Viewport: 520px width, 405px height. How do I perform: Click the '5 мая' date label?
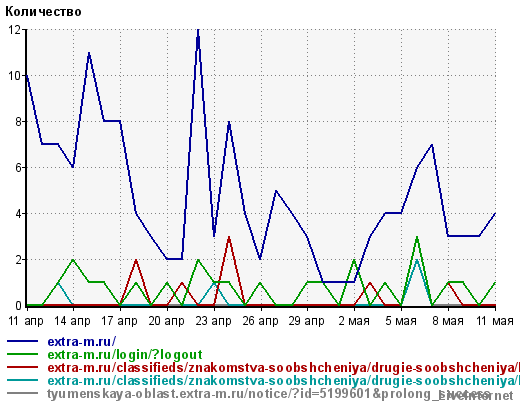[401, 321]
